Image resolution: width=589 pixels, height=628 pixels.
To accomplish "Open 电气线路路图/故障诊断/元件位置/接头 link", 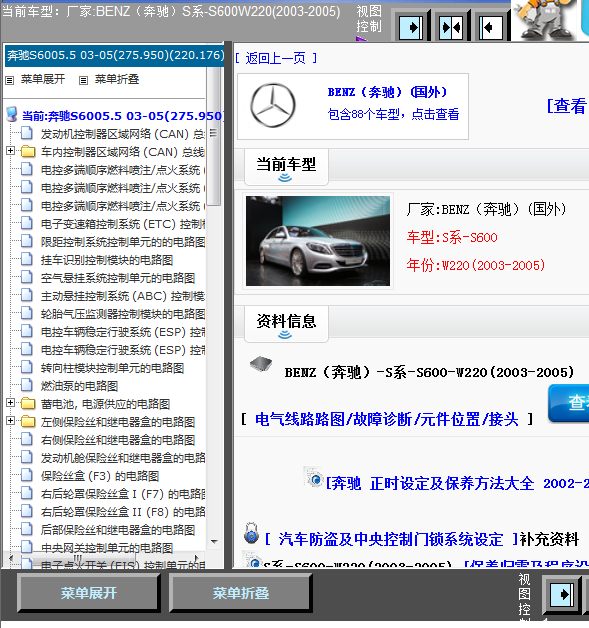I will 387,419.
